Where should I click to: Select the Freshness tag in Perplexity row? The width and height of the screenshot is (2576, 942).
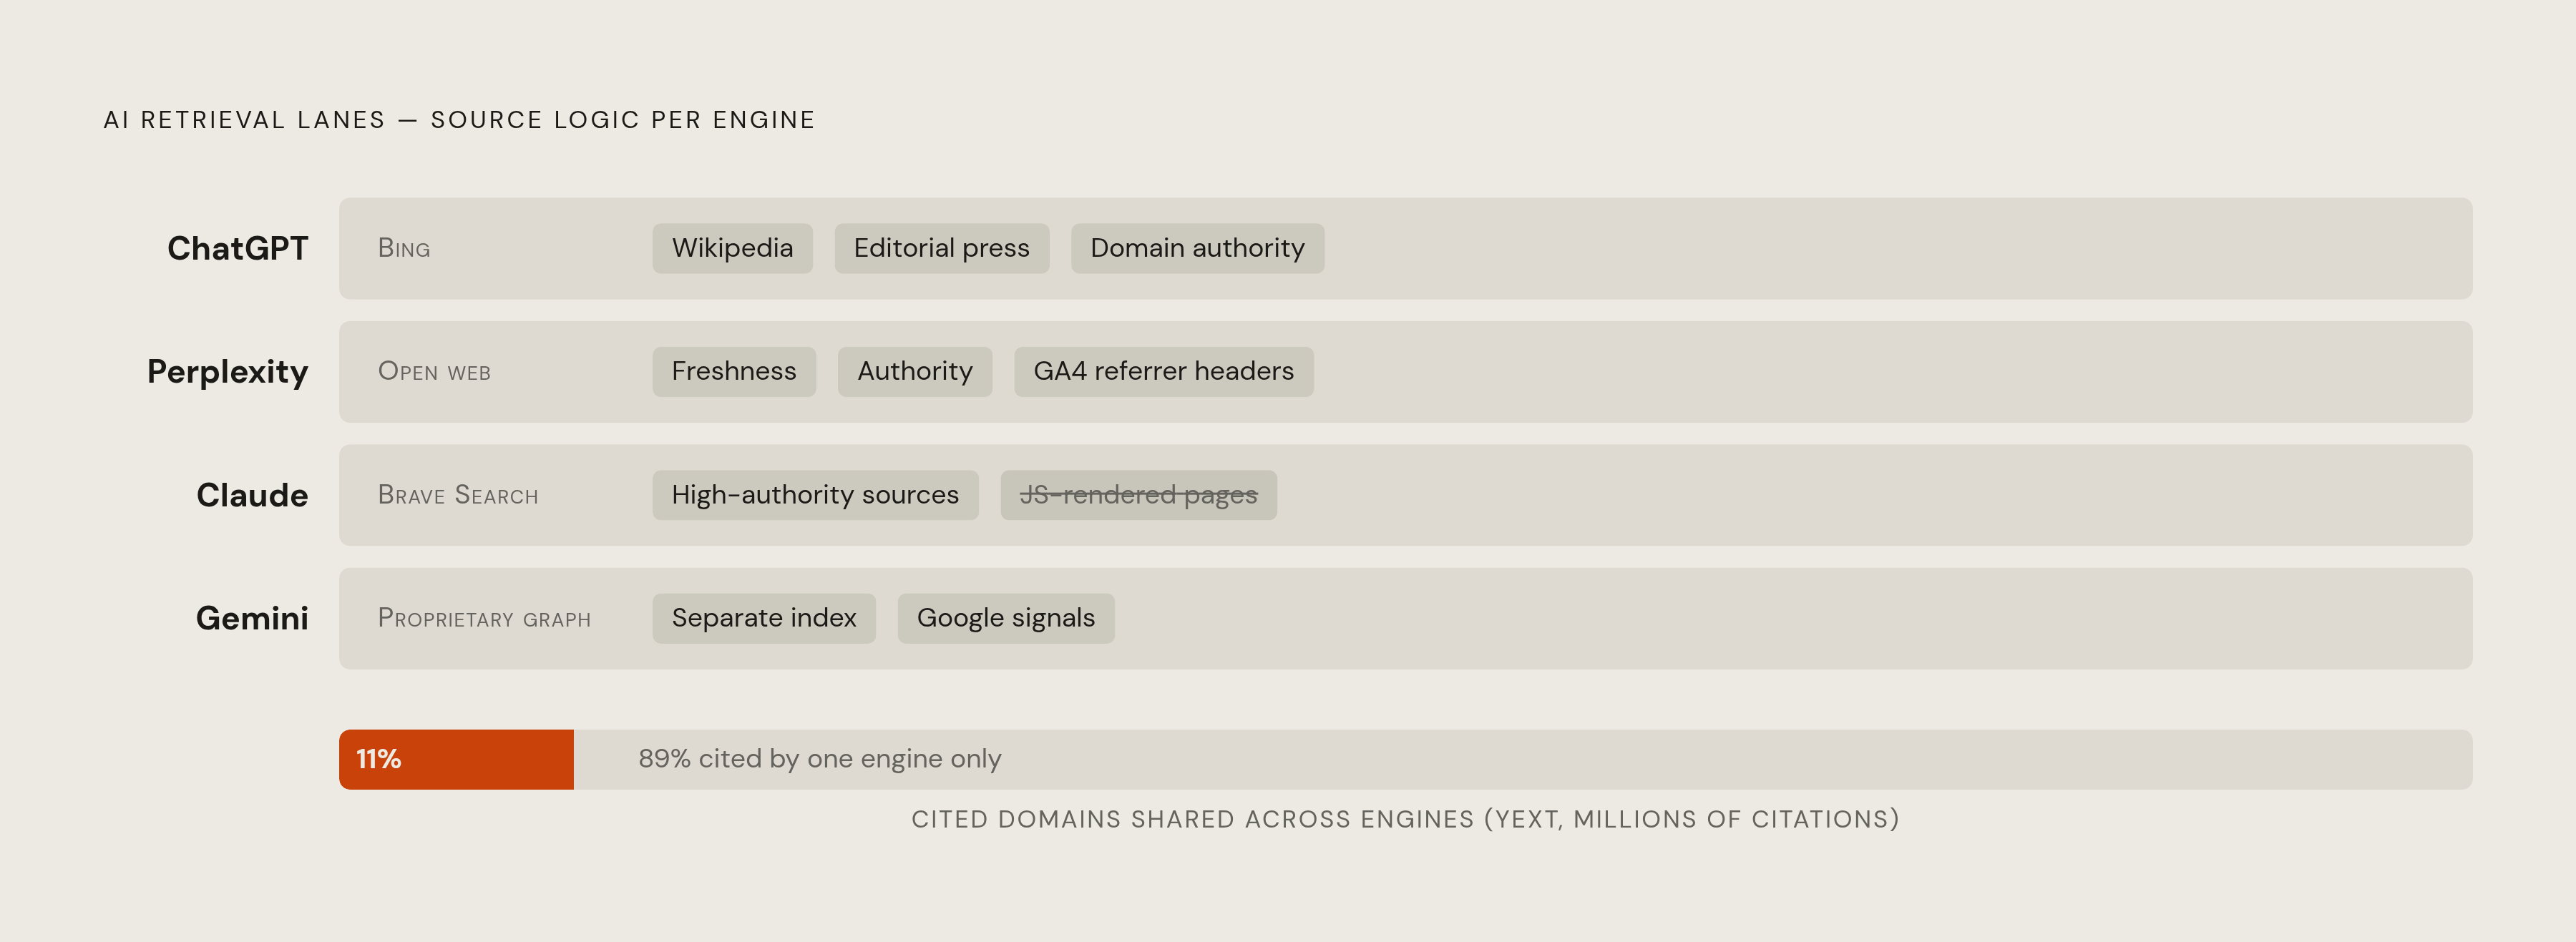coord(734,371)
